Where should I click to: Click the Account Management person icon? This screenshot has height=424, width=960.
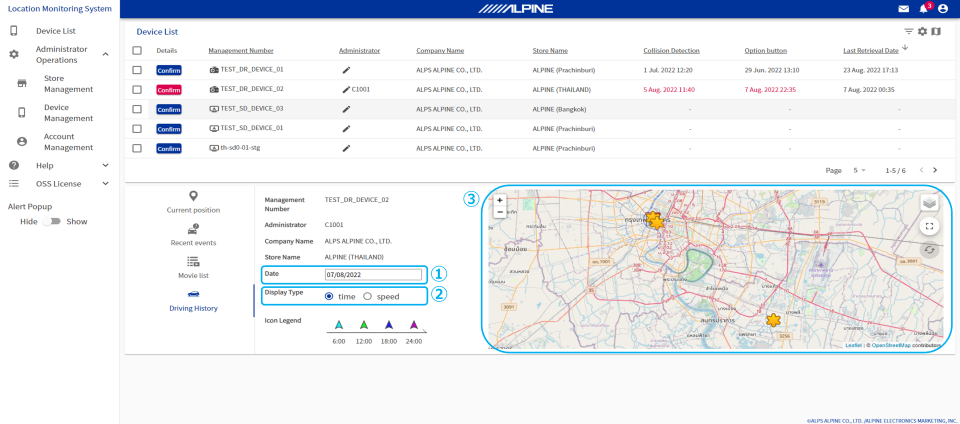pyautogui.click(x=21, y=142)
